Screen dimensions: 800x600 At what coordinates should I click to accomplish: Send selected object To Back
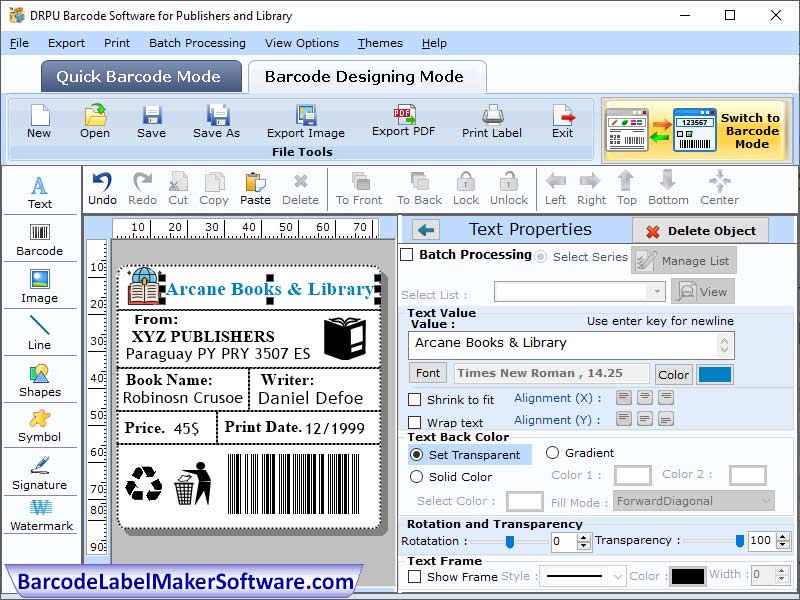[x=418, y=188]
